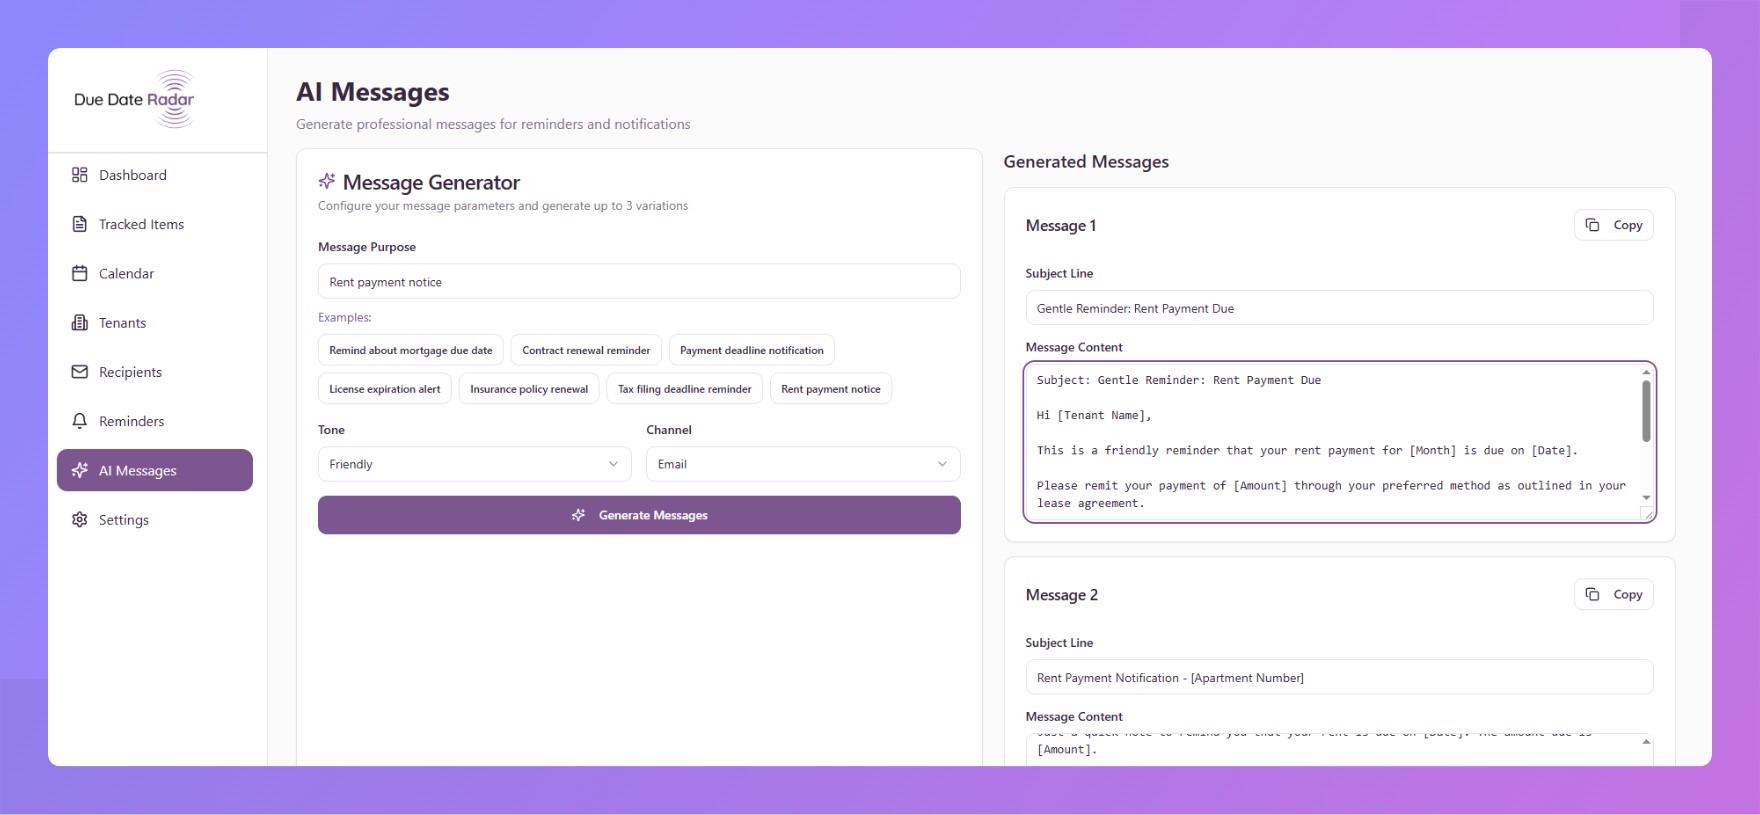Click the Recipients envelope icon
The width and height of the screenshot is (1760, 815).
[x=80, y=372]
